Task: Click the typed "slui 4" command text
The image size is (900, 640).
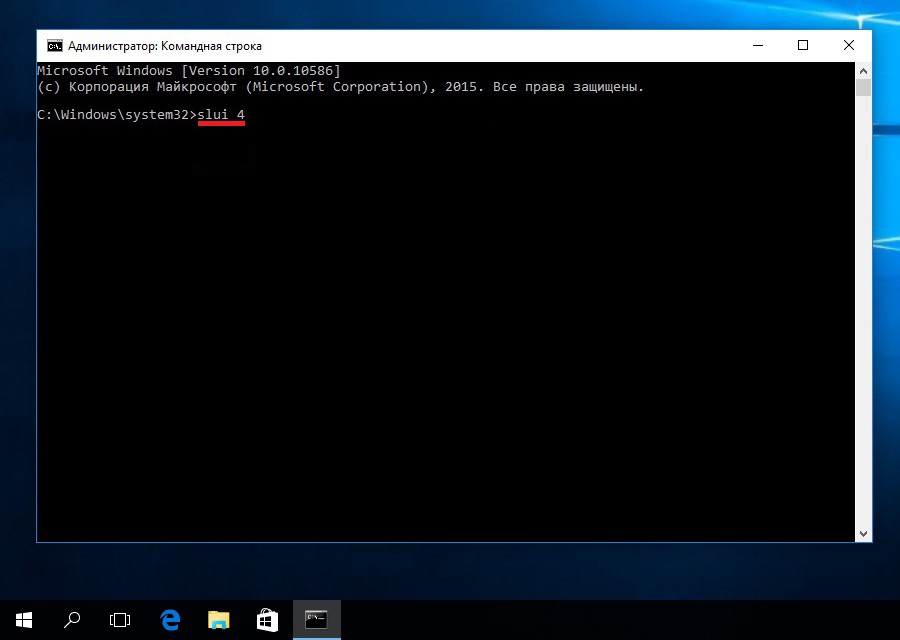Action: tap(221, 115)
